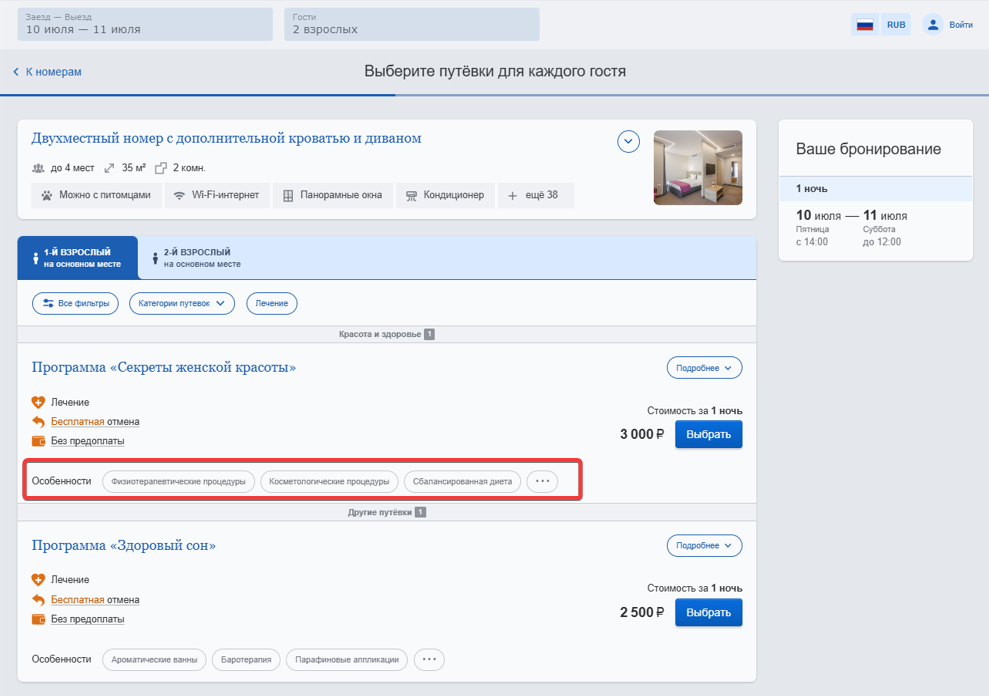
Task: Go back via К номерам link
Action: pos(47,72)
